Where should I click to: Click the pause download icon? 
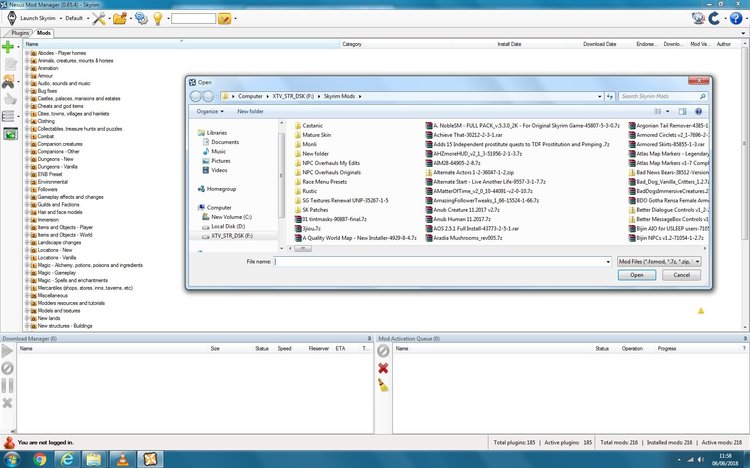point(7,385)
